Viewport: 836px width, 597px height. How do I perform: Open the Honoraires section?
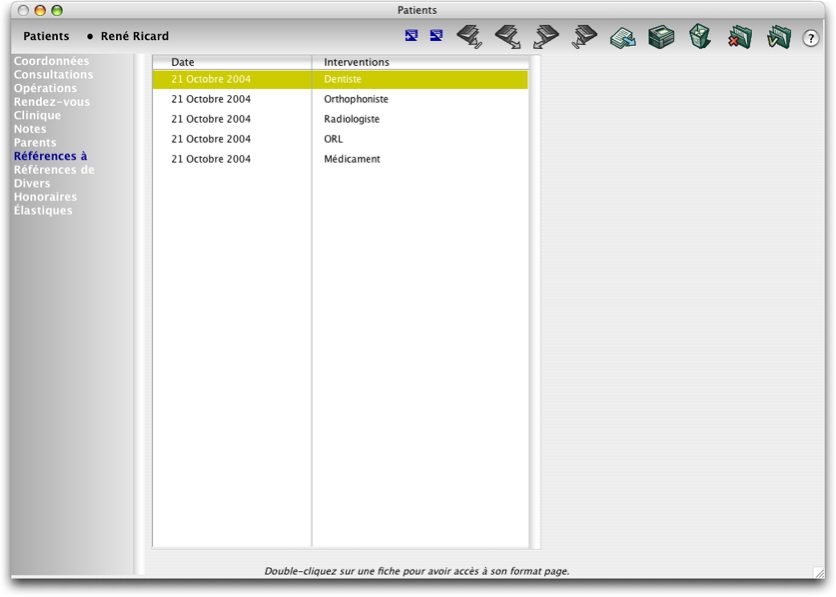point(45,197)
